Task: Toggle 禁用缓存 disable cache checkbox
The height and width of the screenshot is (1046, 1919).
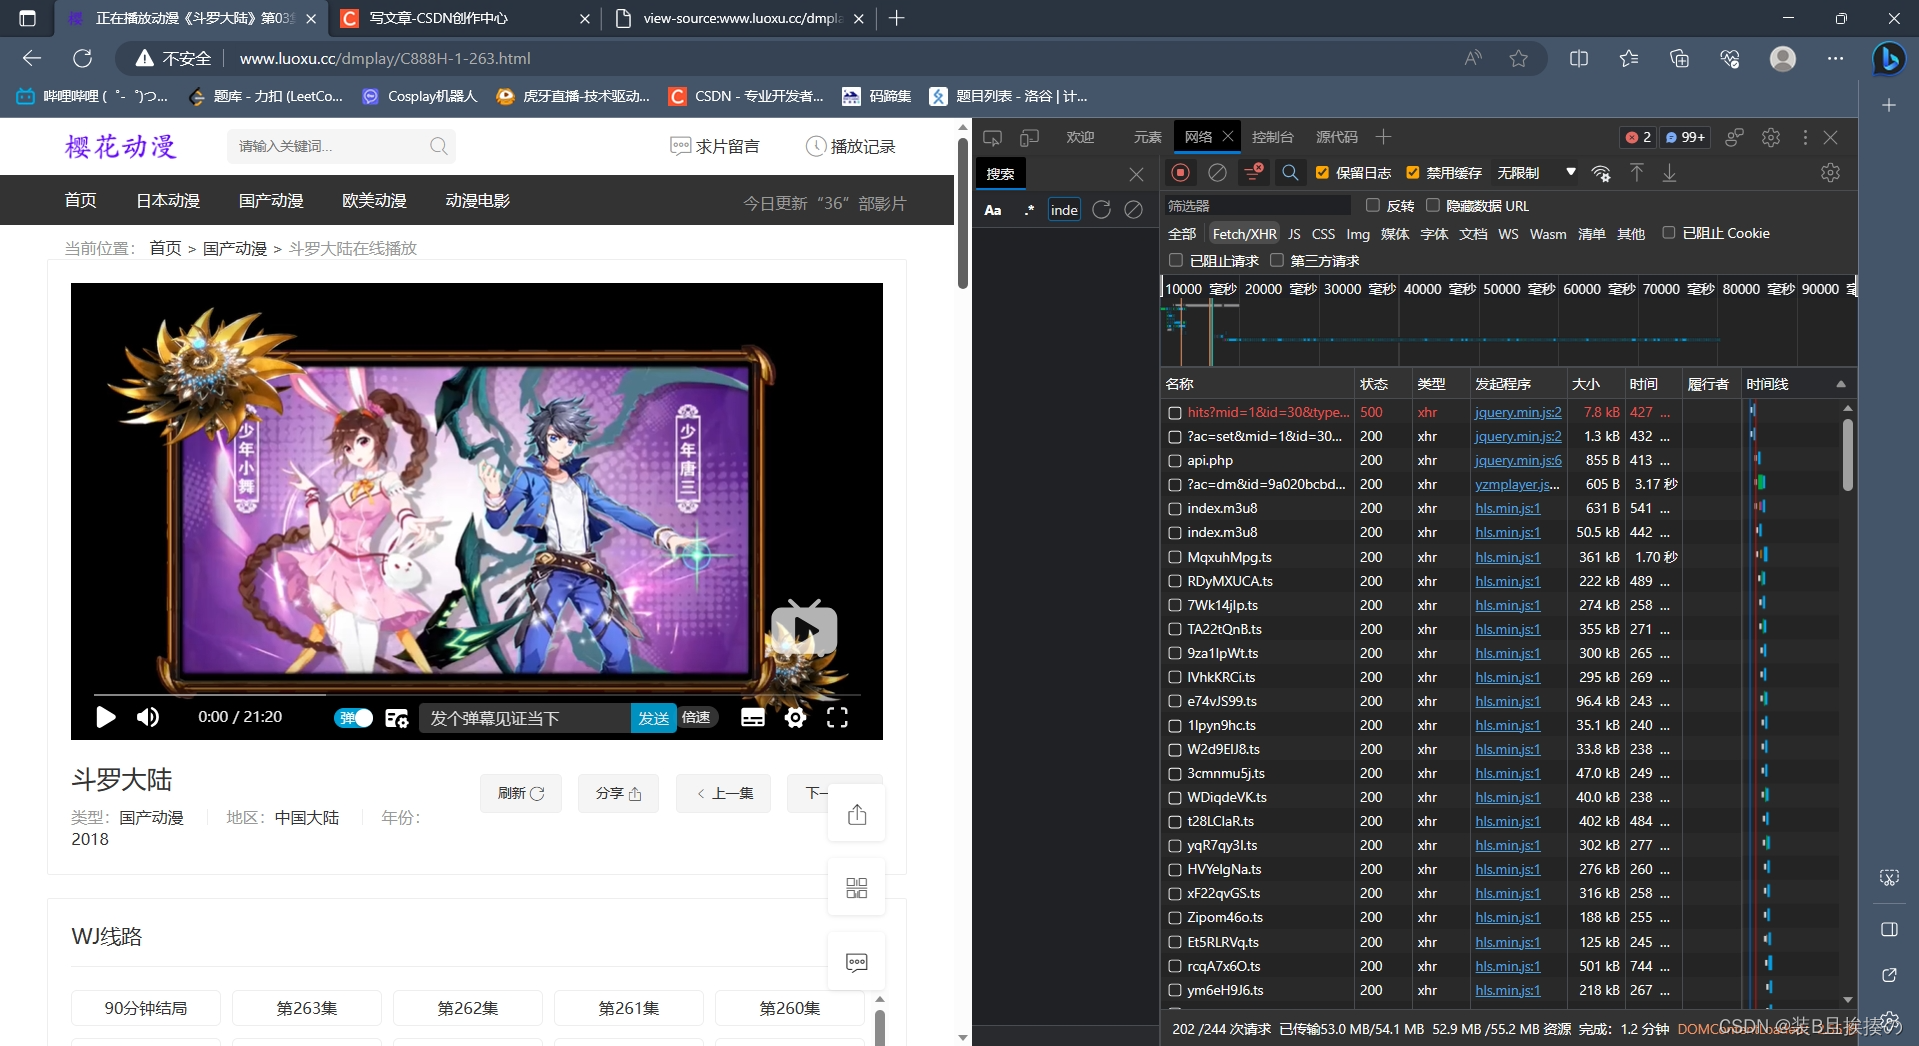Action: 1412,173
